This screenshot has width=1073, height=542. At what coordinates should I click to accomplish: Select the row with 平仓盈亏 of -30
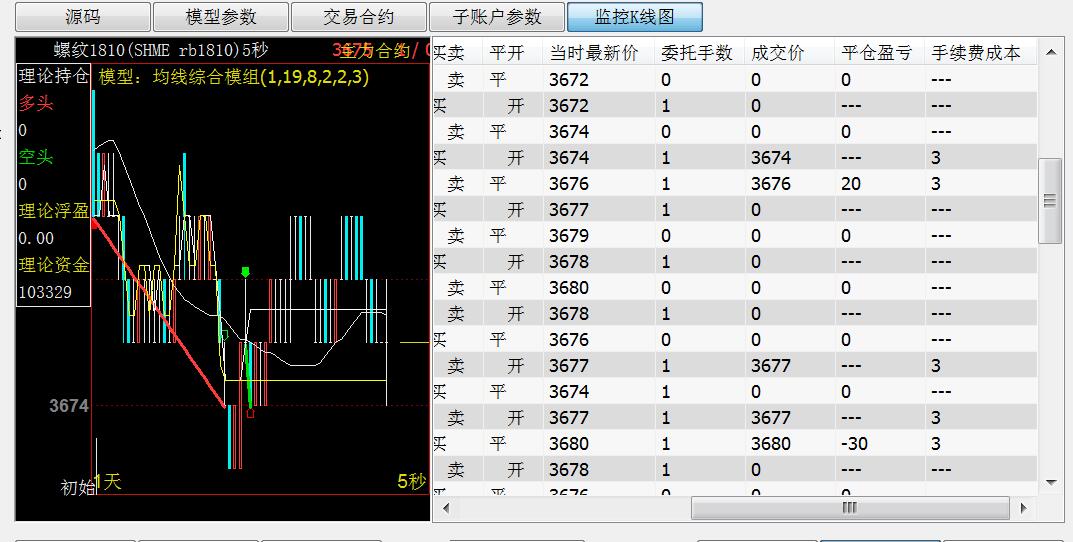(x=735, y=444)
